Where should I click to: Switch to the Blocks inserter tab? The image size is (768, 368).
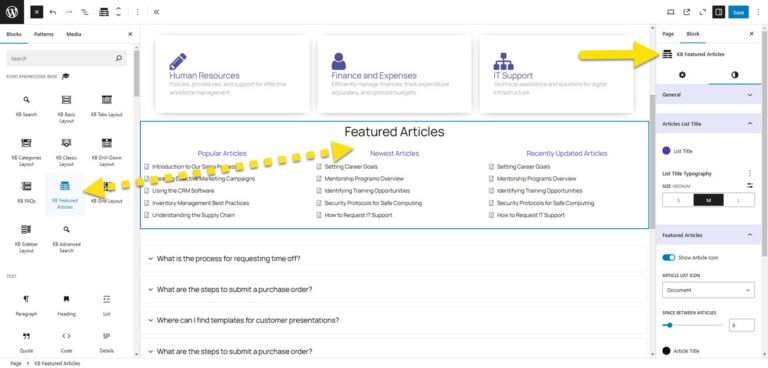pyautogui.click(x=14, y=34)
